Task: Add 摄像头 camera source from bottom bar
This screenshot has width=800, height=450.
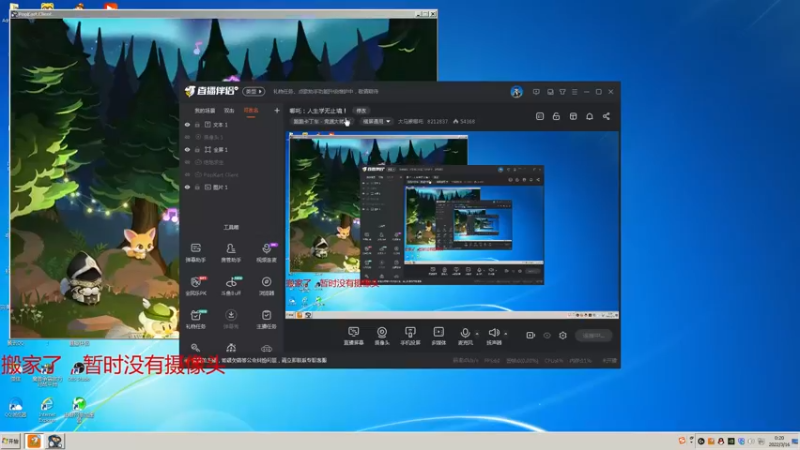Action: coord(382,336)
